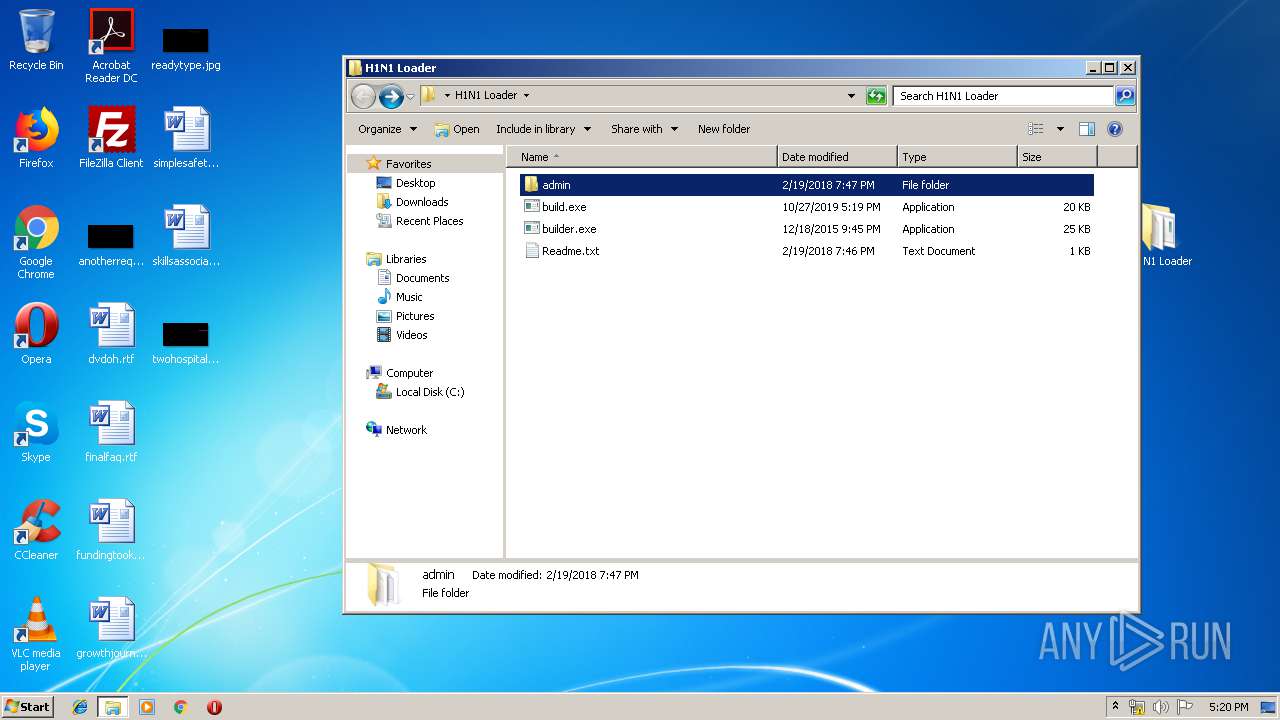This screenshot has height=720, width=1280.
Task: Launch Skype from the desktop
Action: 36,432
